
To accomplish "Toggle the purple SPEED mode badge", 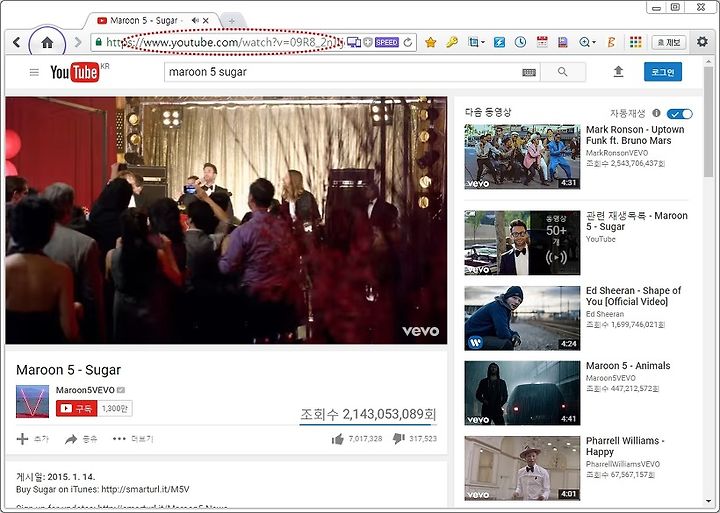I will coord(387,42).
